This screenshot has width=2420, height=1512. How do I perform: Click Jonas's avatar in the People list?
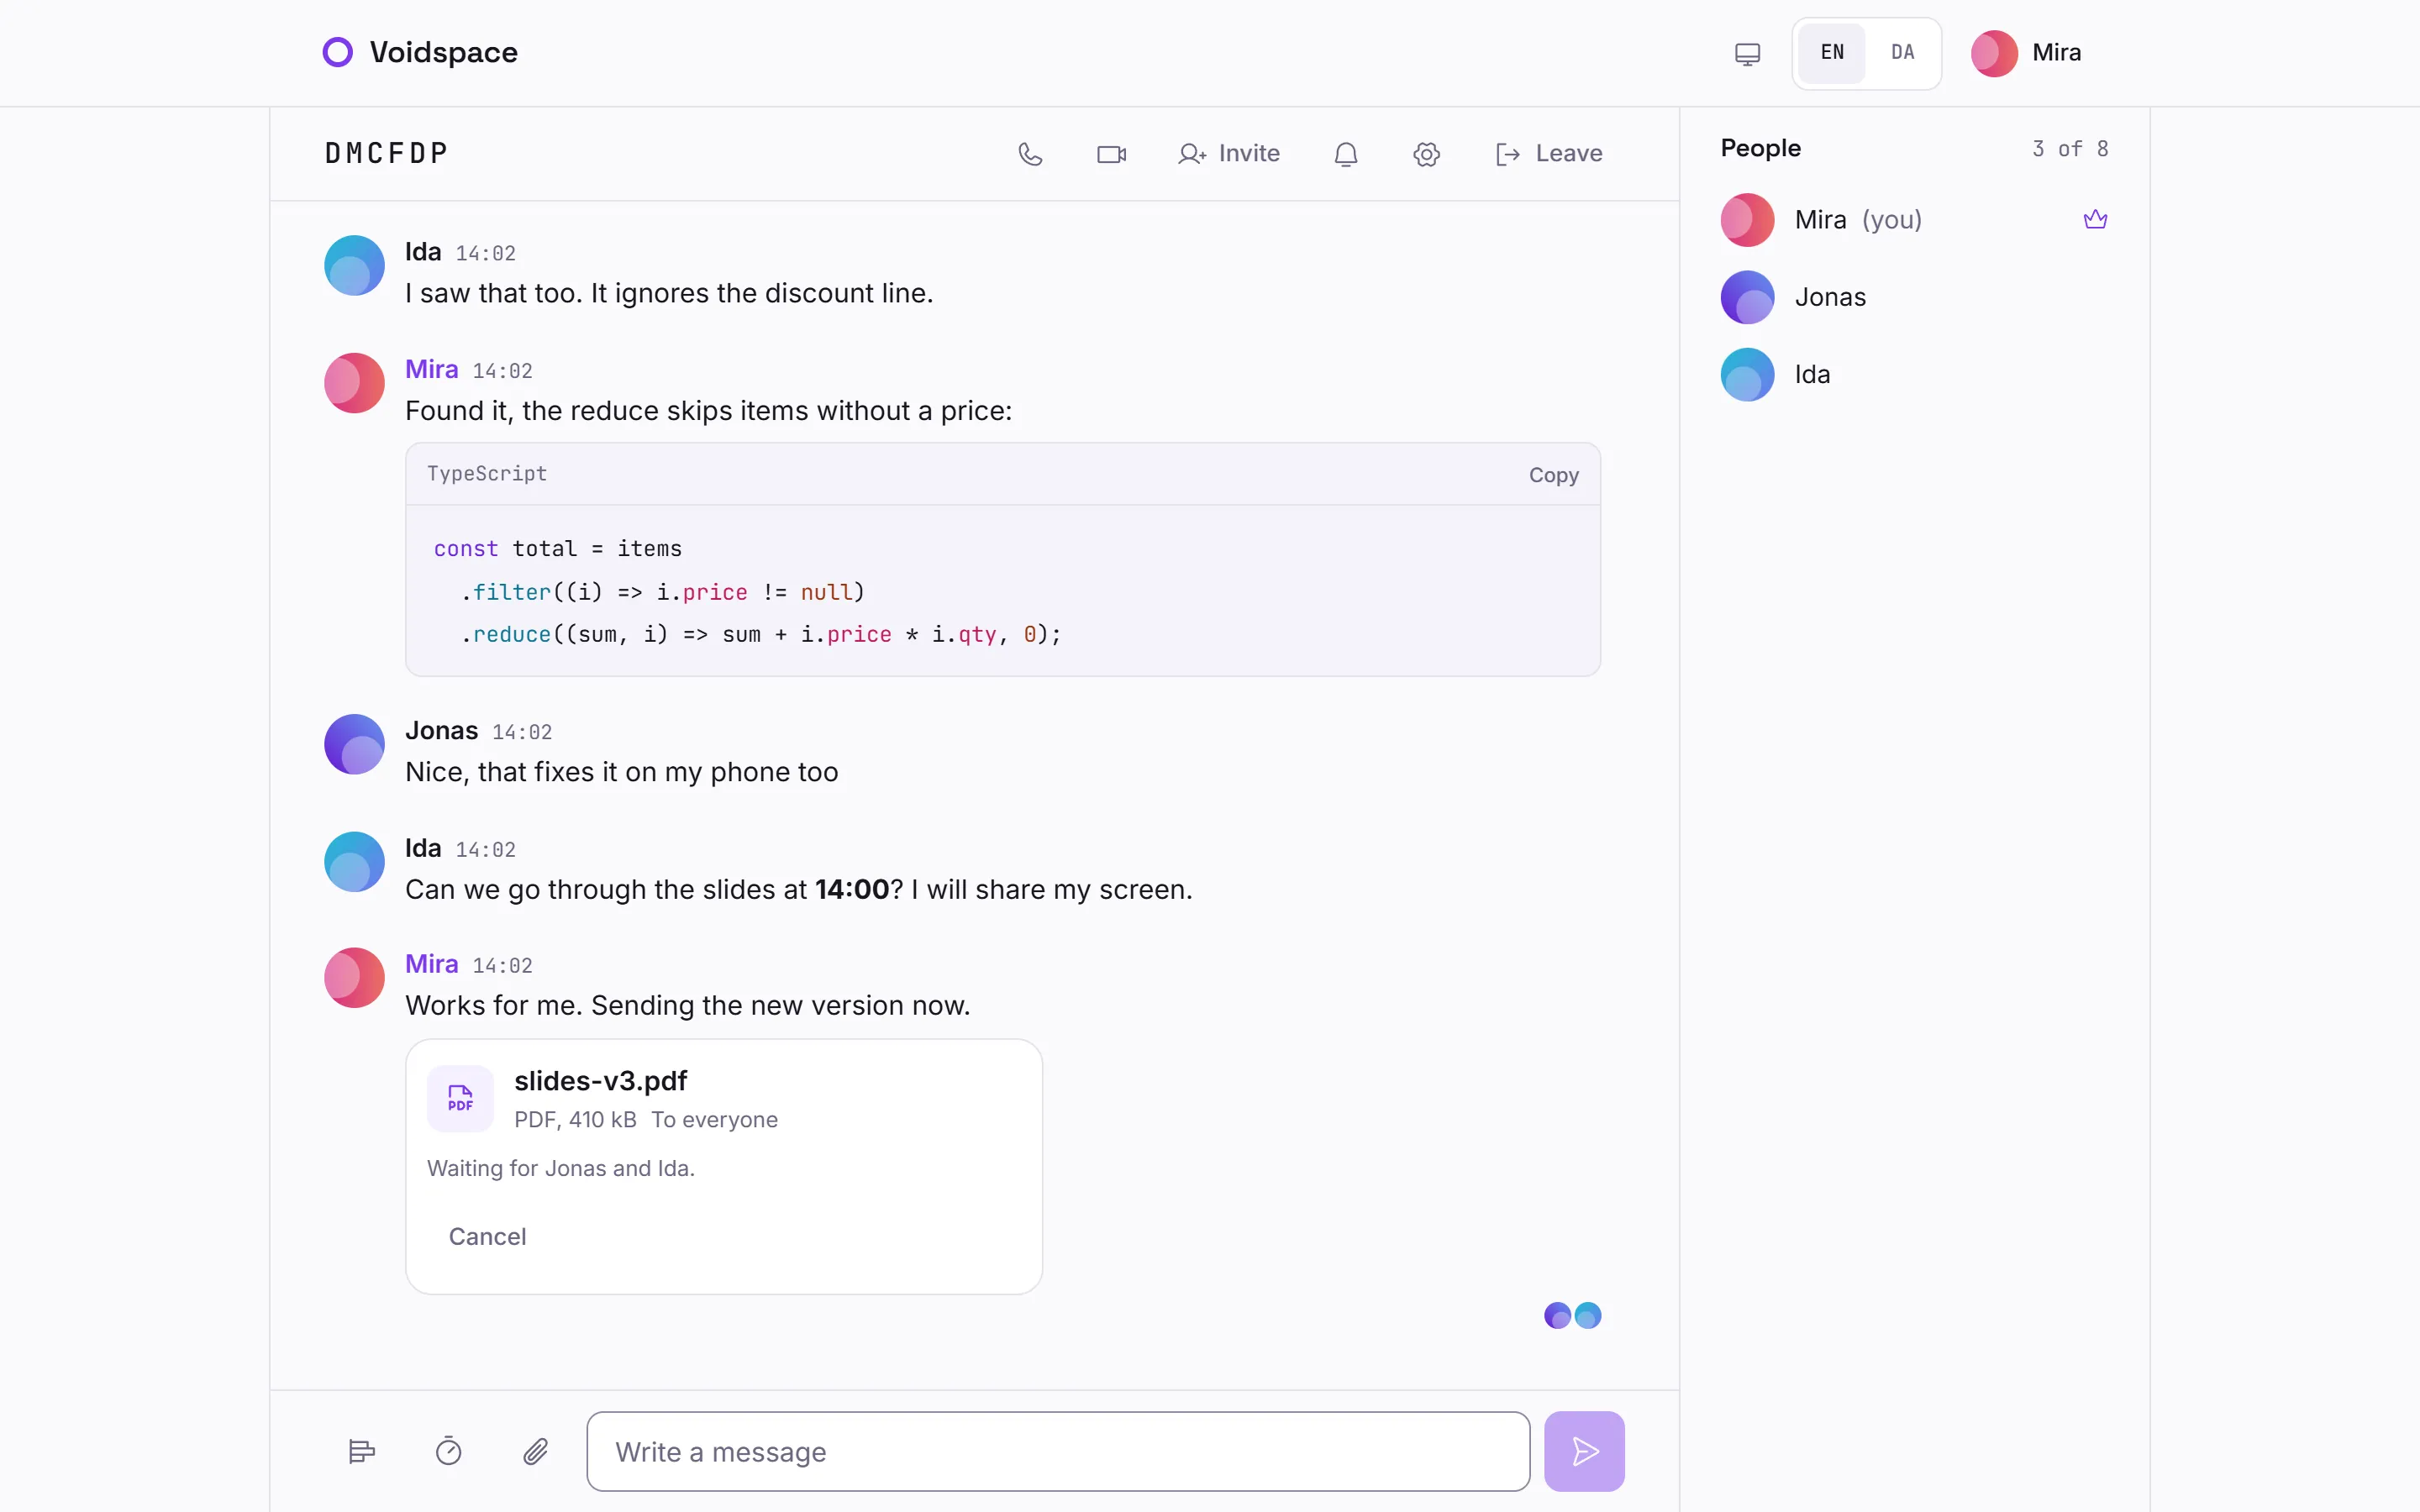point(1747,297)
